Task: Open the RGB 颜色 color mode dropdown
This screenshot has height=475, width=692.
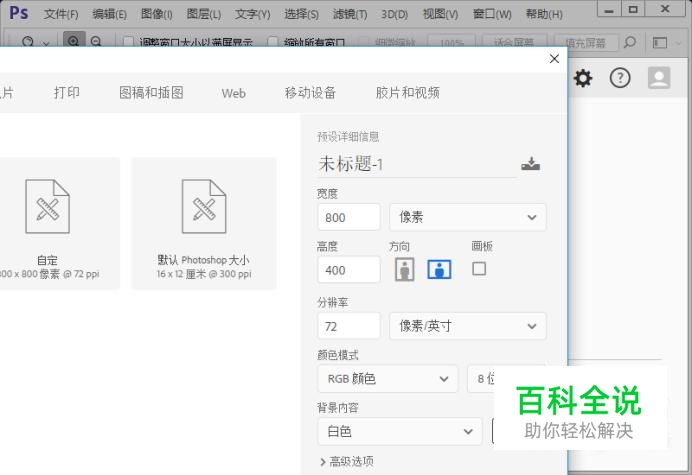Action: click(387, 378)
